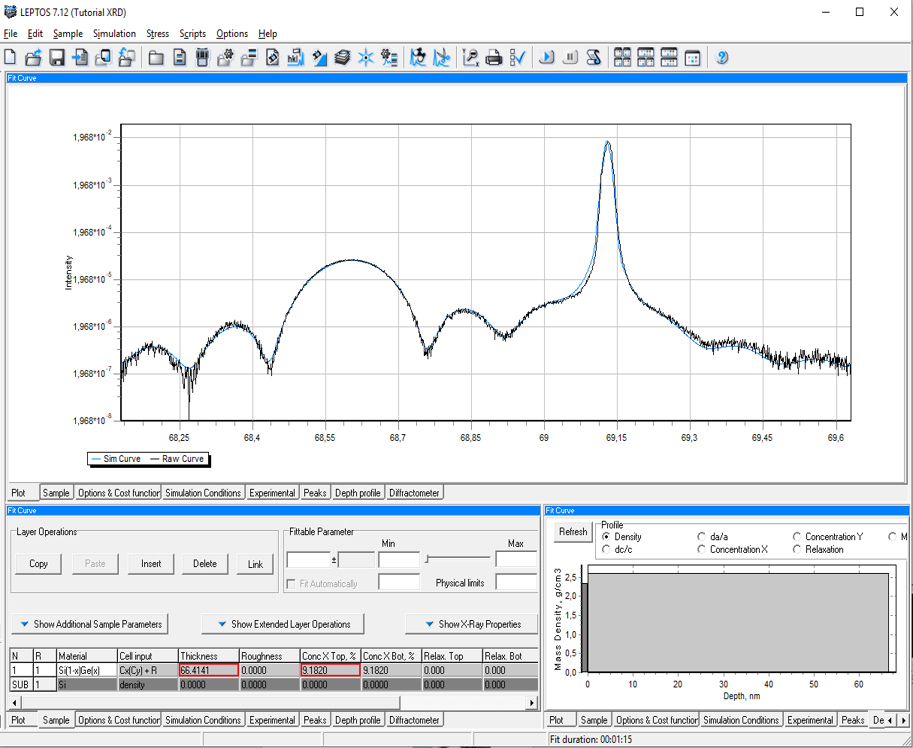Expand Show Extended Layer Operations
The width and height of the screenshot is (913, 748).
tap(281, 624)
